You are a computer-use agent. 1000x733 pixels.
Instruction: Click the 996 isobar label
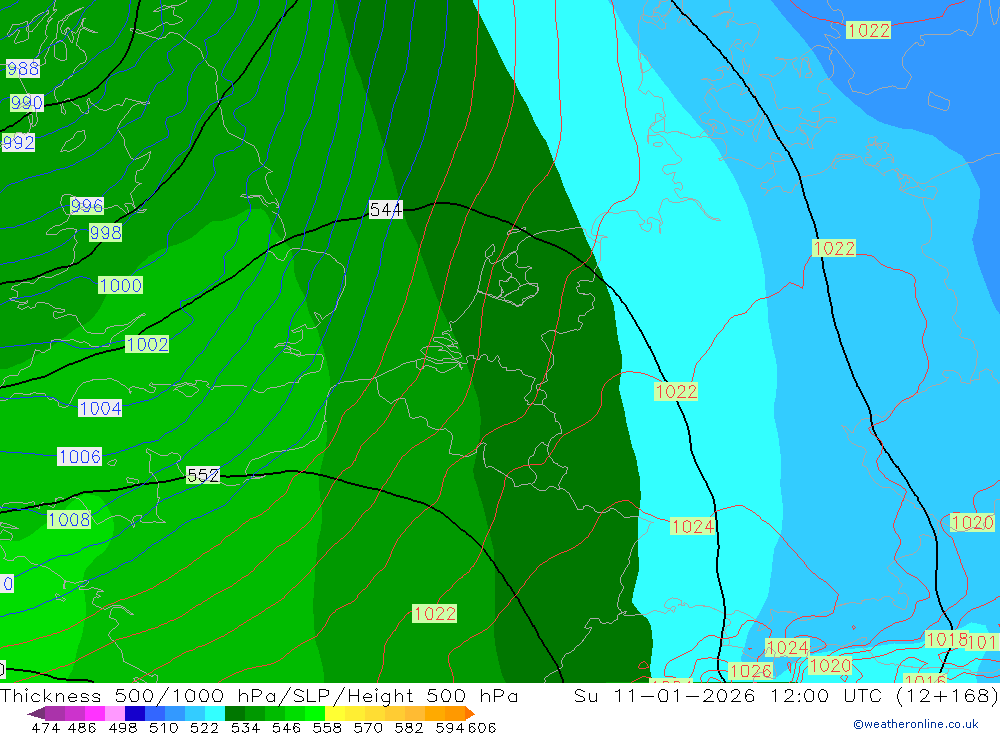click(87, 205)
